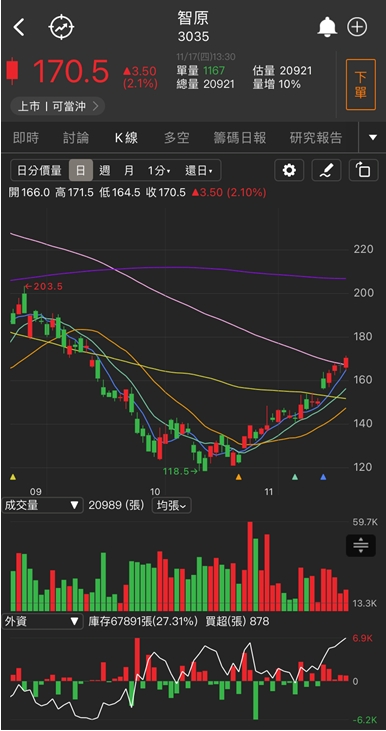Open the 成交量 indicator dropdown
This screenshot has width=386, height=731.
[42, 505]
